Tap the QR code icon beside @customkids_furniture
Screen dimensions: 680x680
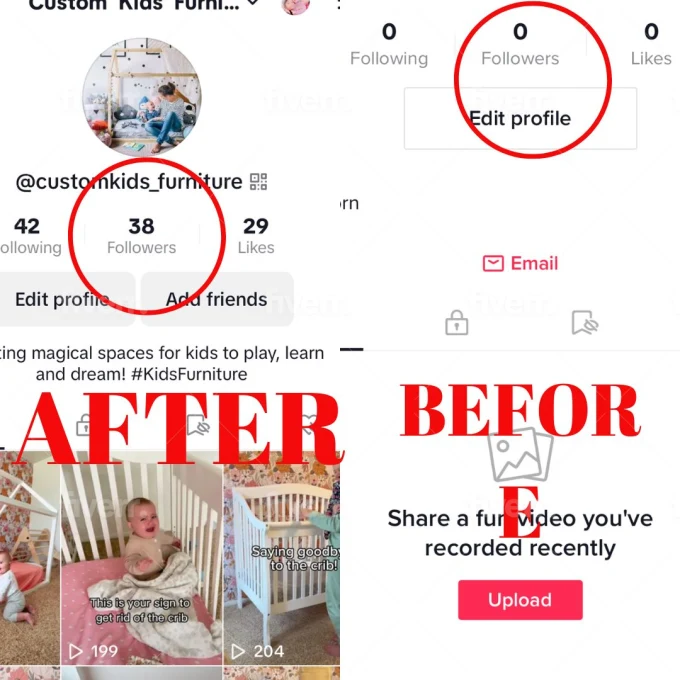pos(258,182)
